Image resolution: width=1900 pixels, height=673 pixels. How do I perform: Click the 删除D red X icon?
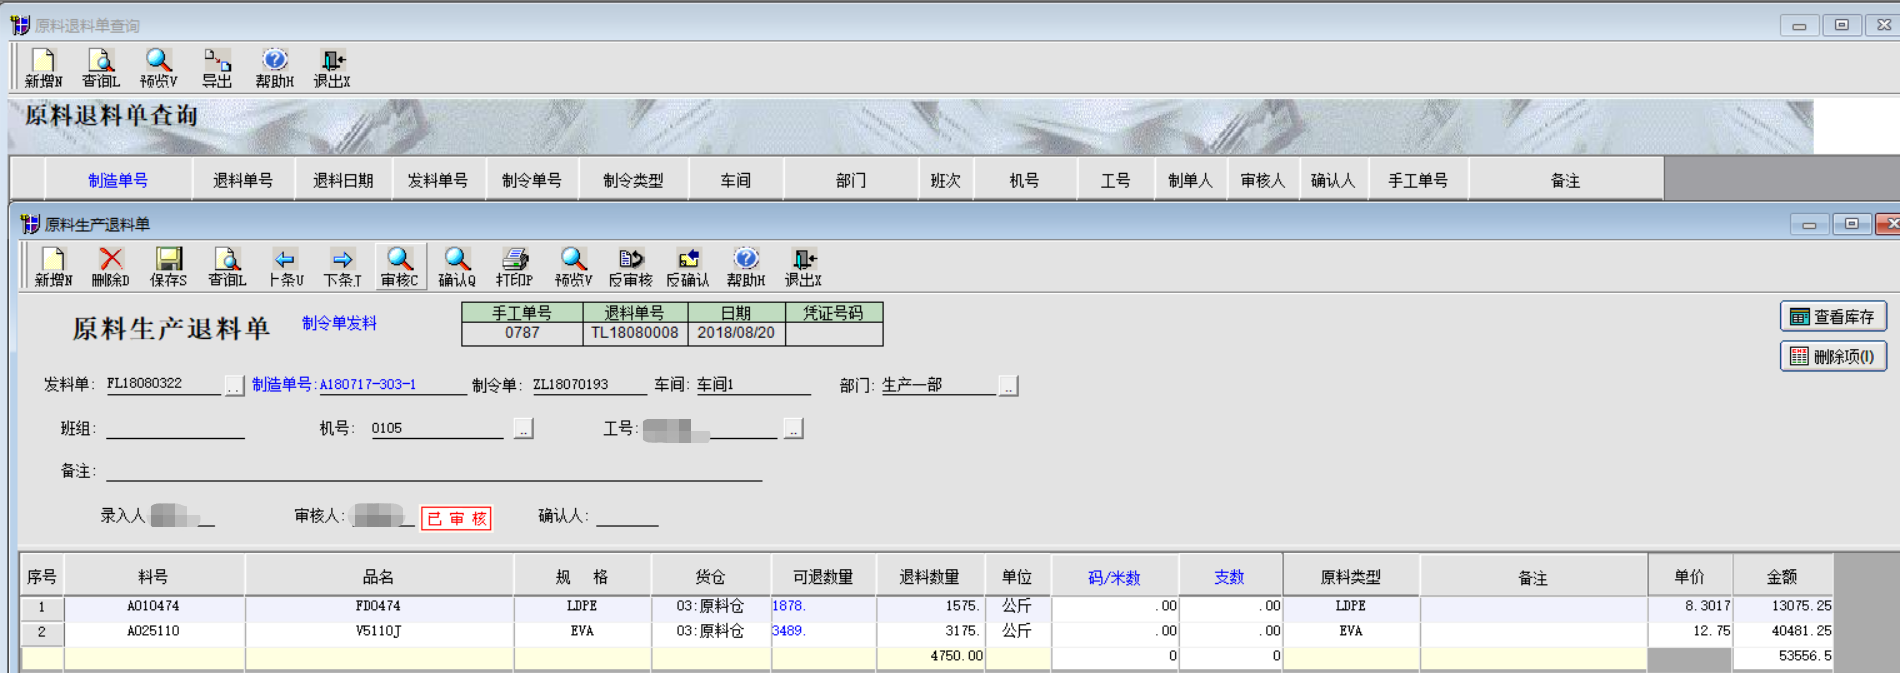[x=110, y=267]
